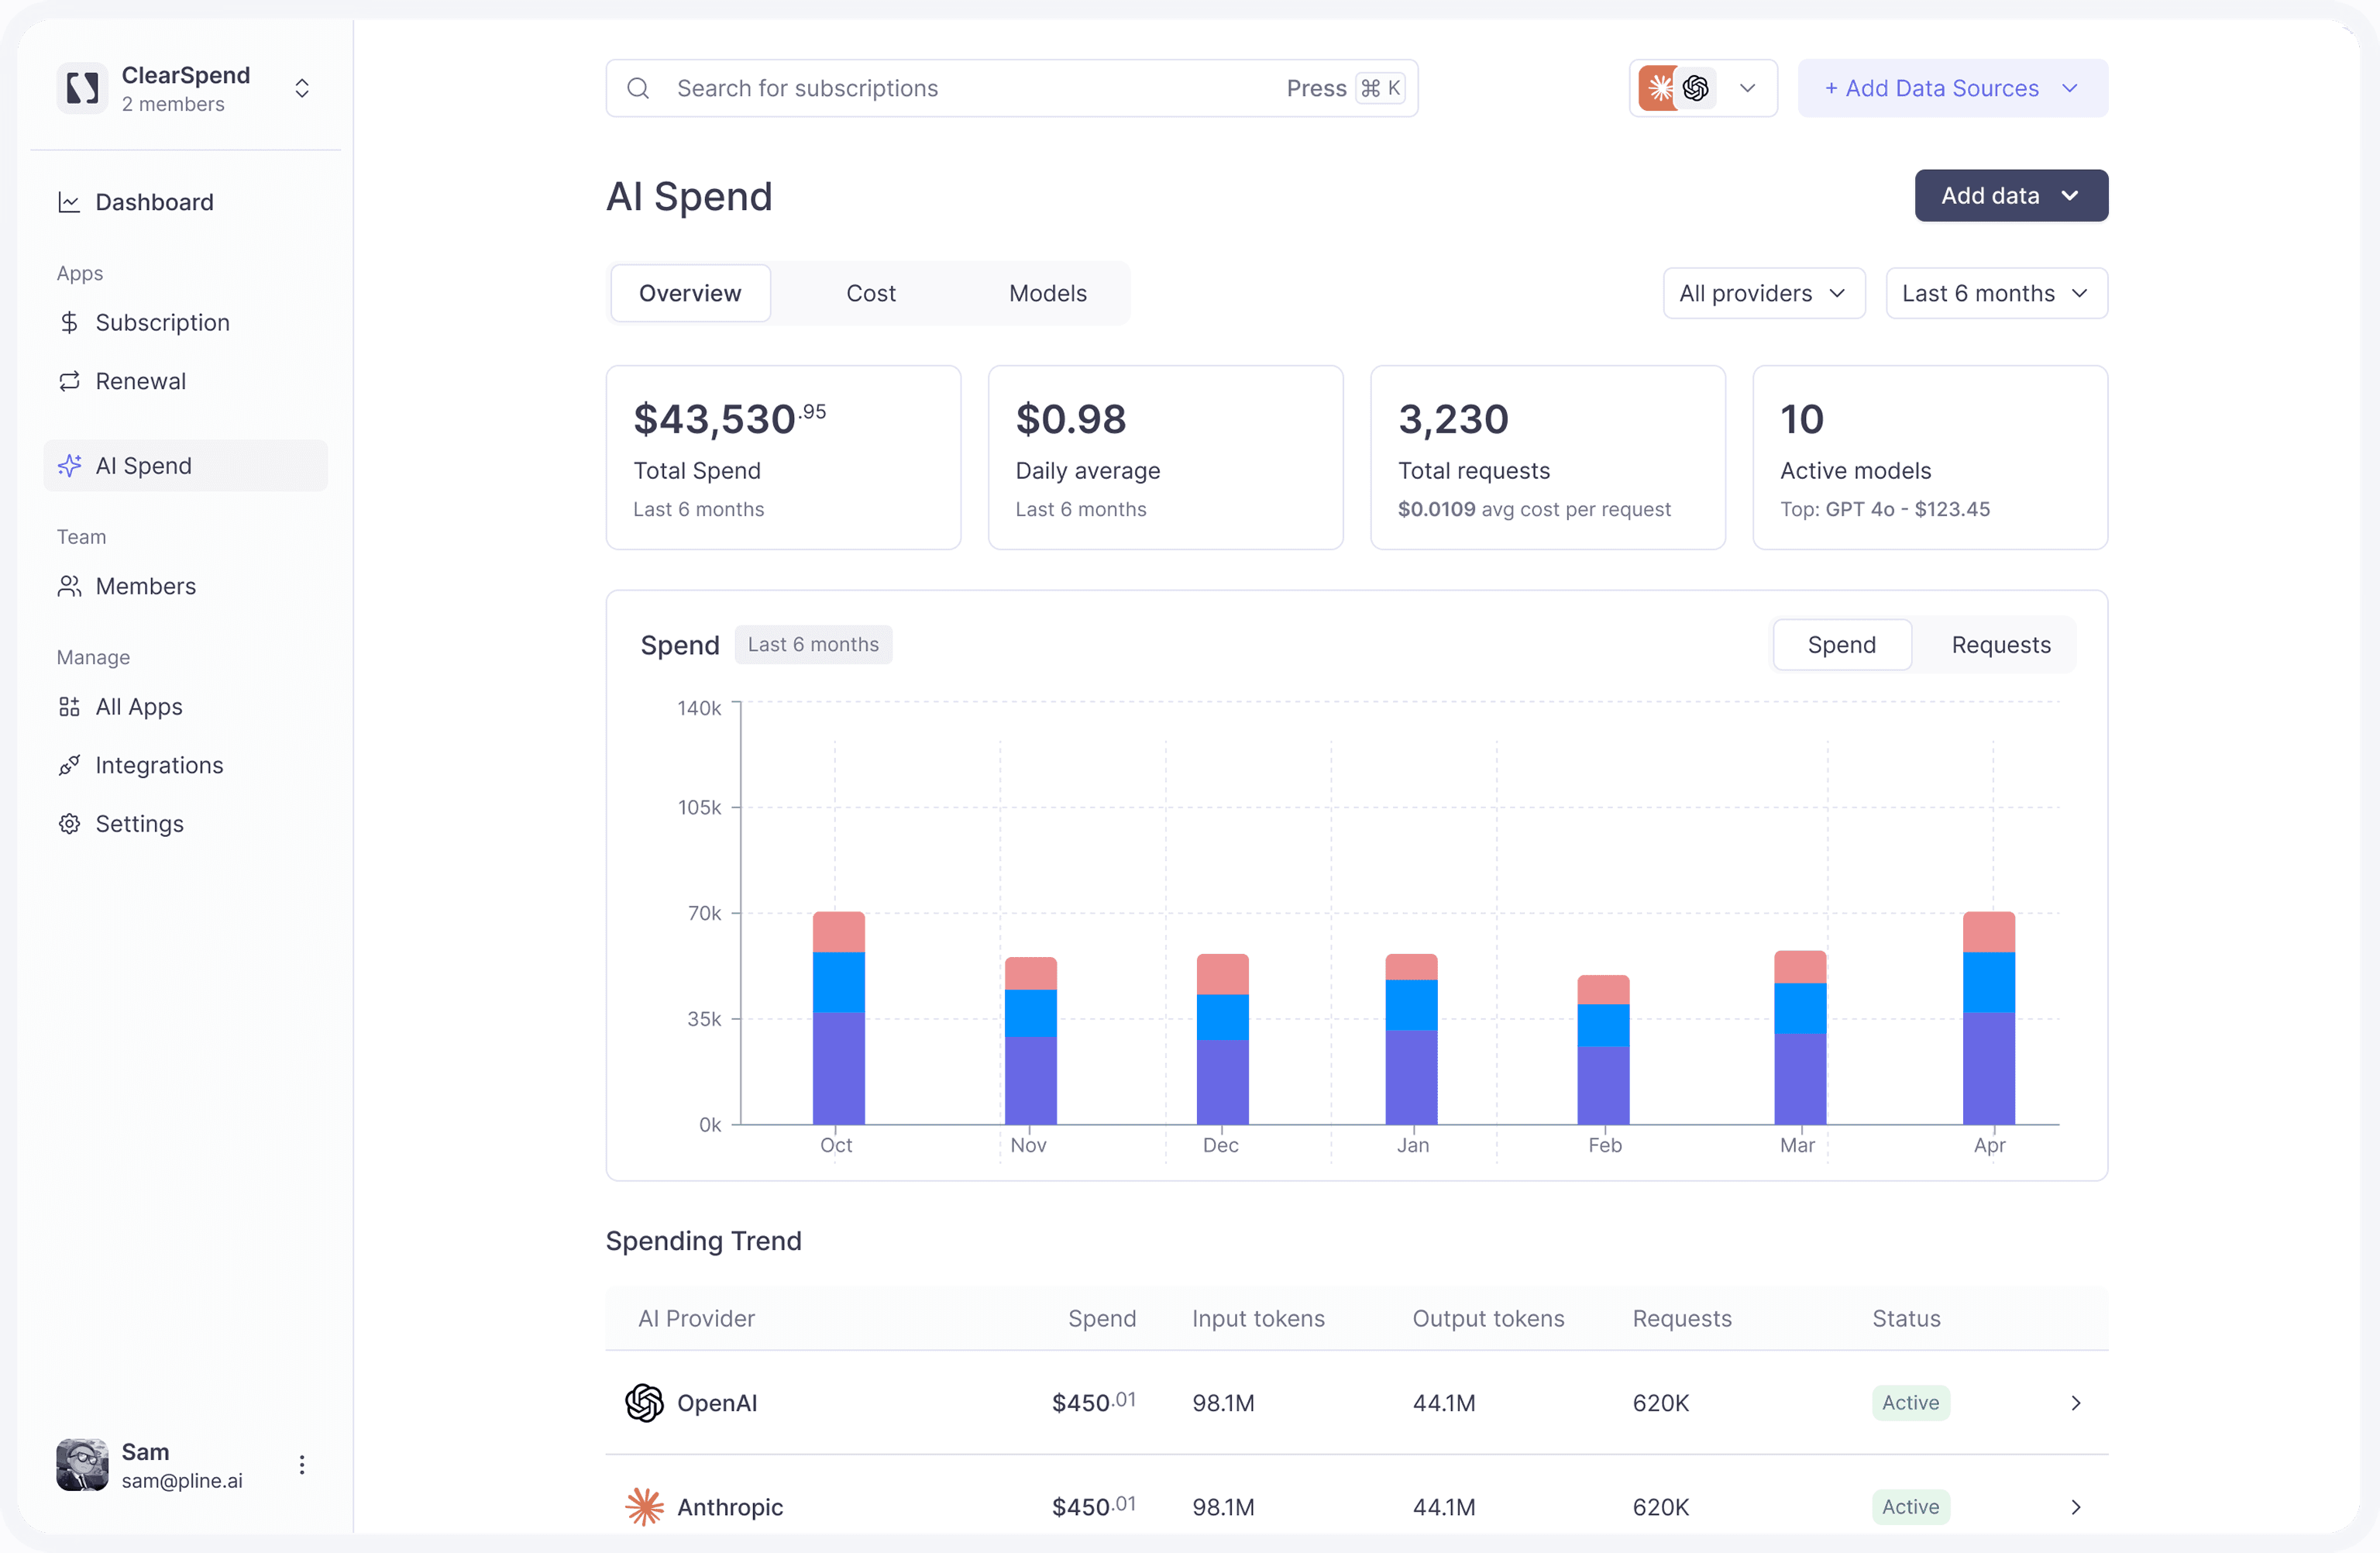Click the All Apps grid icon
This screenshot has width=2380, height=1553.
click(69, 707)
